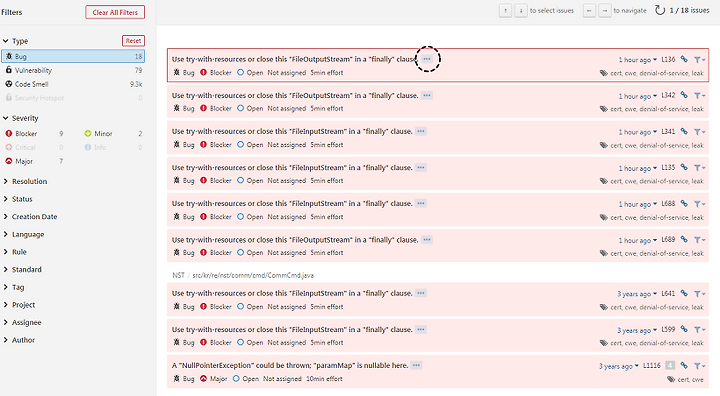Screen dimensions: 720x396
Task: Click the 'cert, cwe' tags on the L1116 issue
Action: point(691,379)
